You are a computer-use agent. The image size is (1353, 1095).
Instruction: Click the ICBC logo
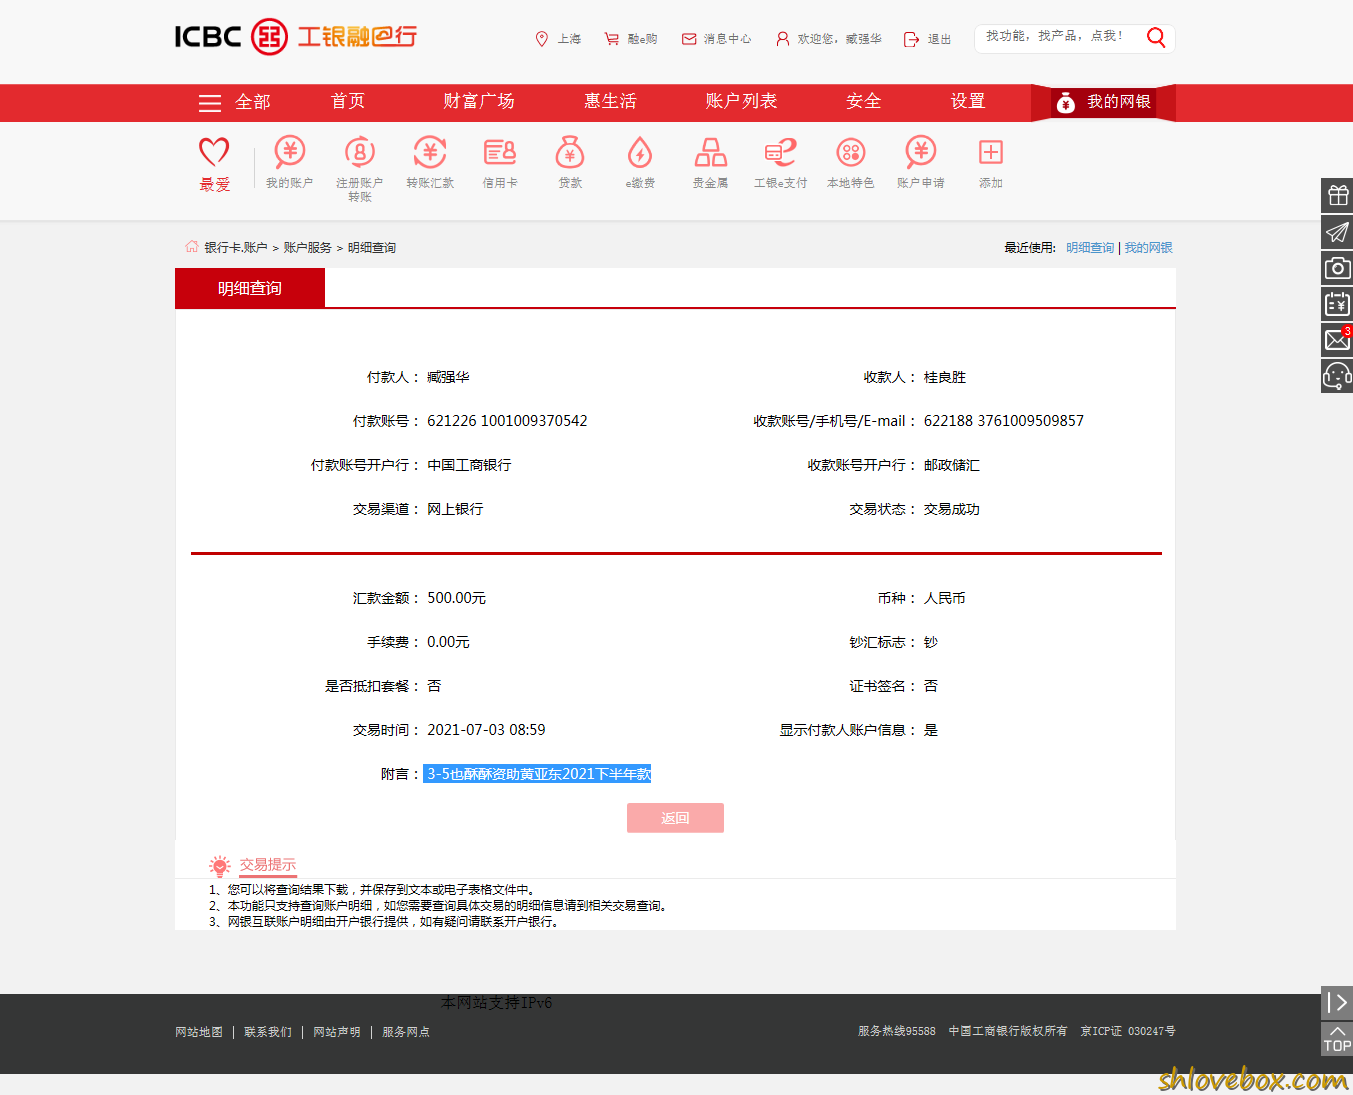[x=296, y=37]
